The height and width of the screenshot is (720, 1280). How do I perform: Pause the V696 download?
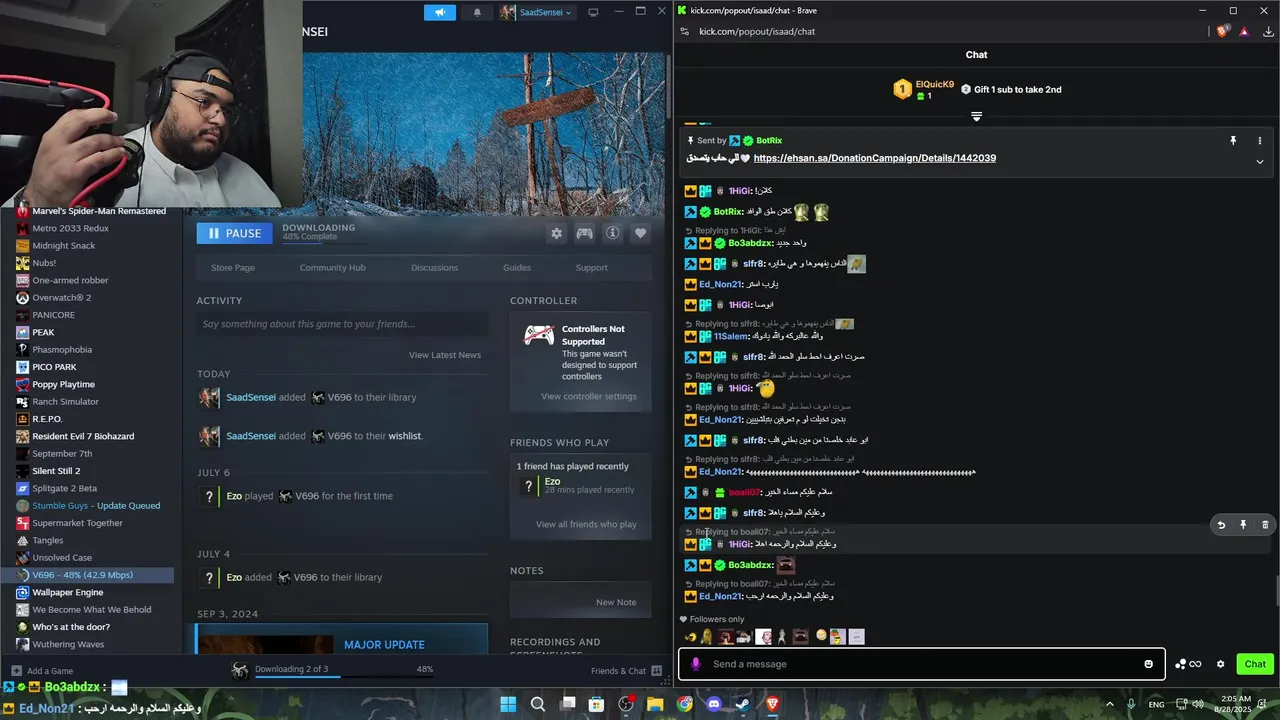point(235,233)
